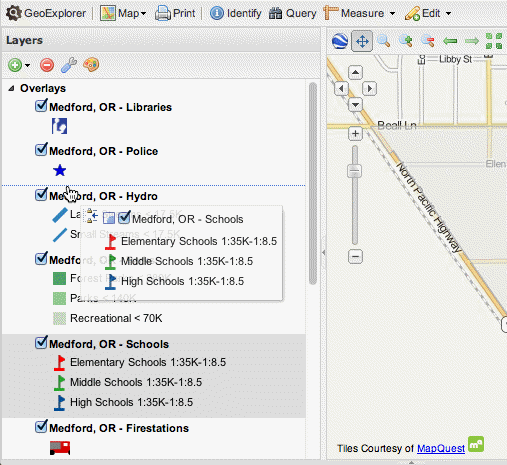Click the Query toolbar item
Viewport: 507px width, 465px height.
tap(293, 13)
